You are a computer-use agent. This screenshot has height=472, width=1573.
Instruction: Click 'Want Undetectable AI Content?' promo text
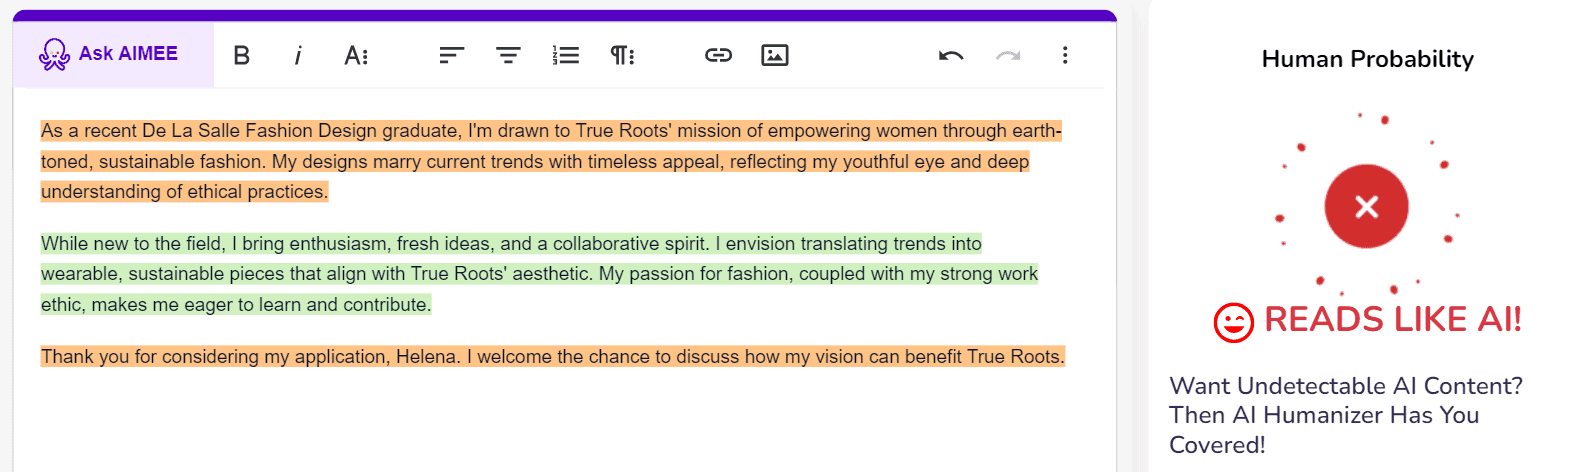pyautogui.click(x=1346, y=386)
